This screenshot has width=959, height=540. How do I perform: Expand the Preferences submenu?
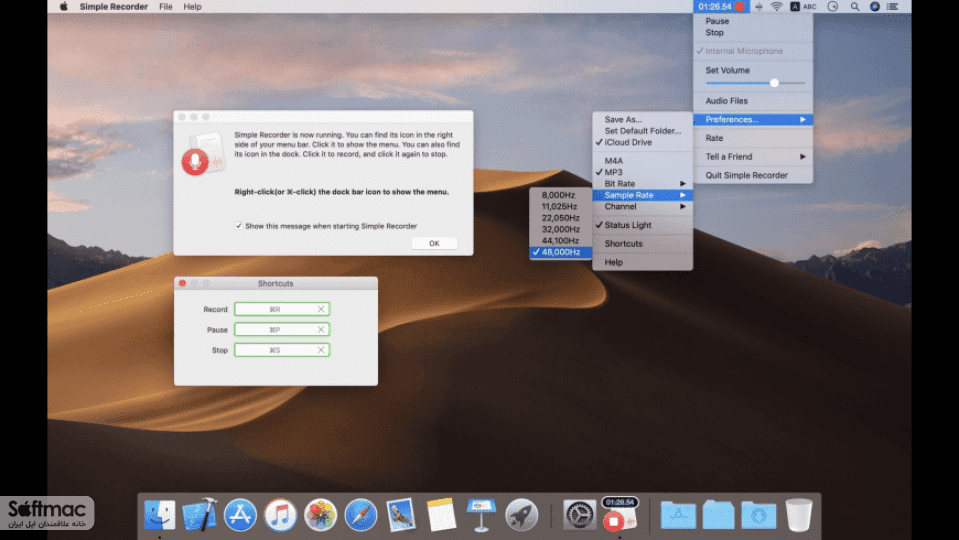tap(753, 120)
